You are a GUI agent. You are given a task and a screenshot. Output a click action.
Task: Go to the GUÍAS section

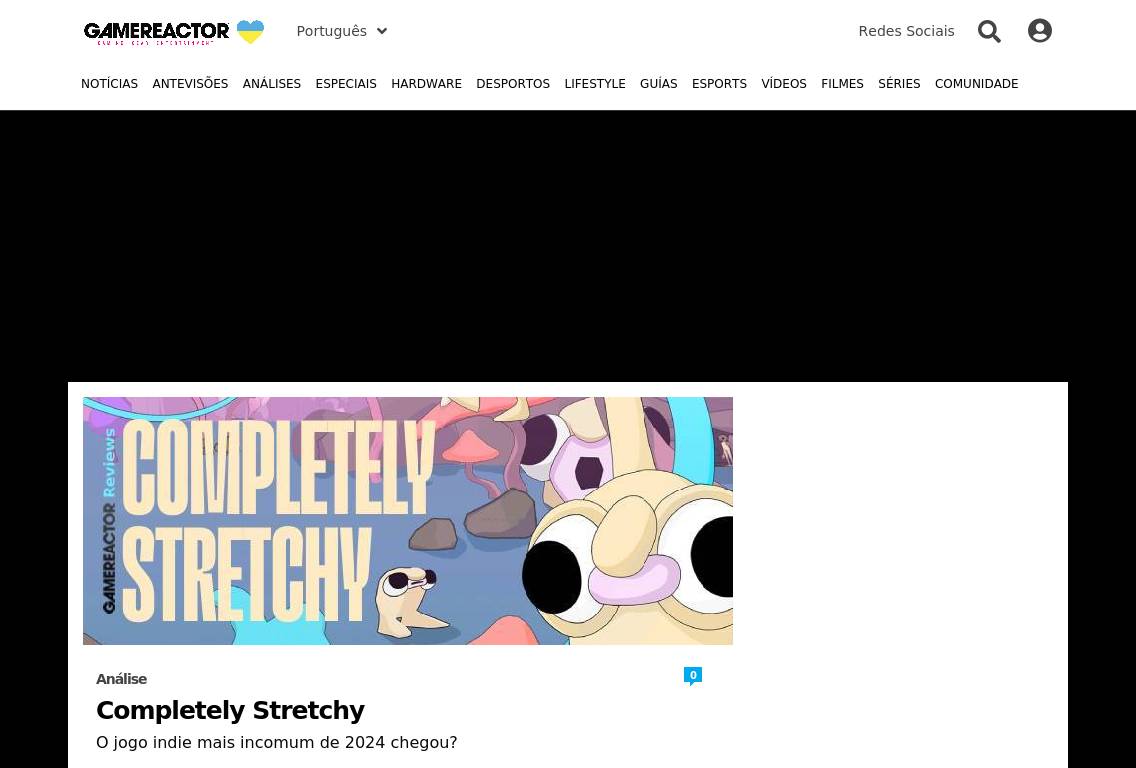pos(659,84)
